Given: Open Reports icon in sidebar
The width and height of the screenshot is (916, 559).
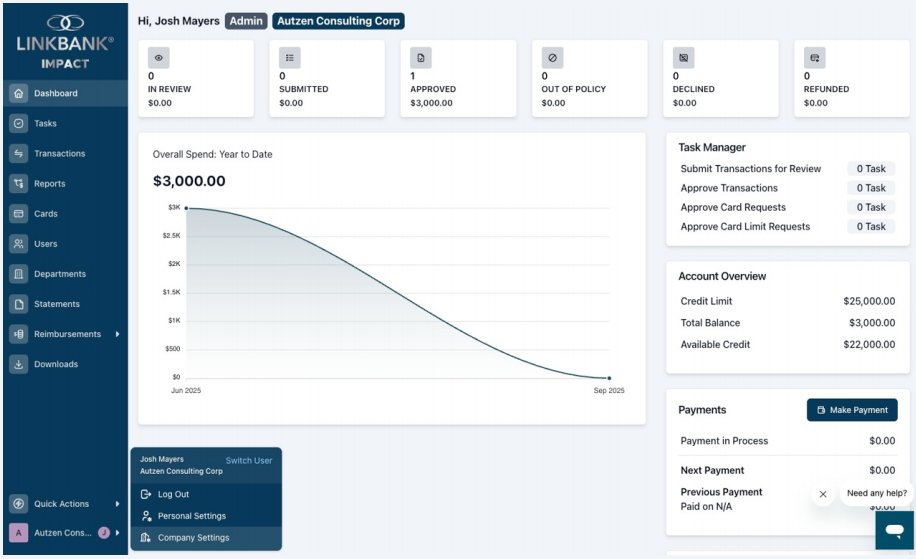Looking at the screenshot, I should pyautogui.click(x=19, y=183).
